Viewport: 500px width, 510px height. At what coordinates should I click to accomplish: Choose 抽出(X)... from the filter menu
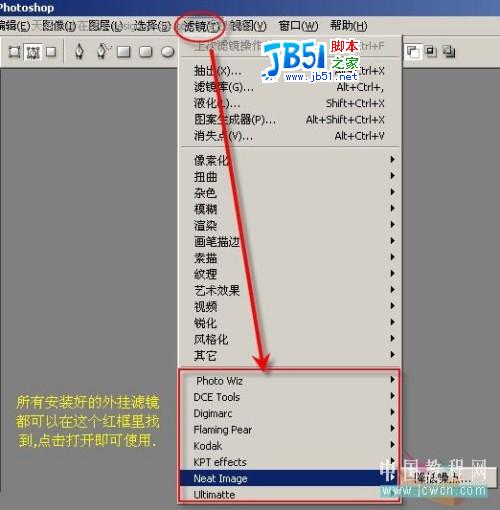(290, 71)
